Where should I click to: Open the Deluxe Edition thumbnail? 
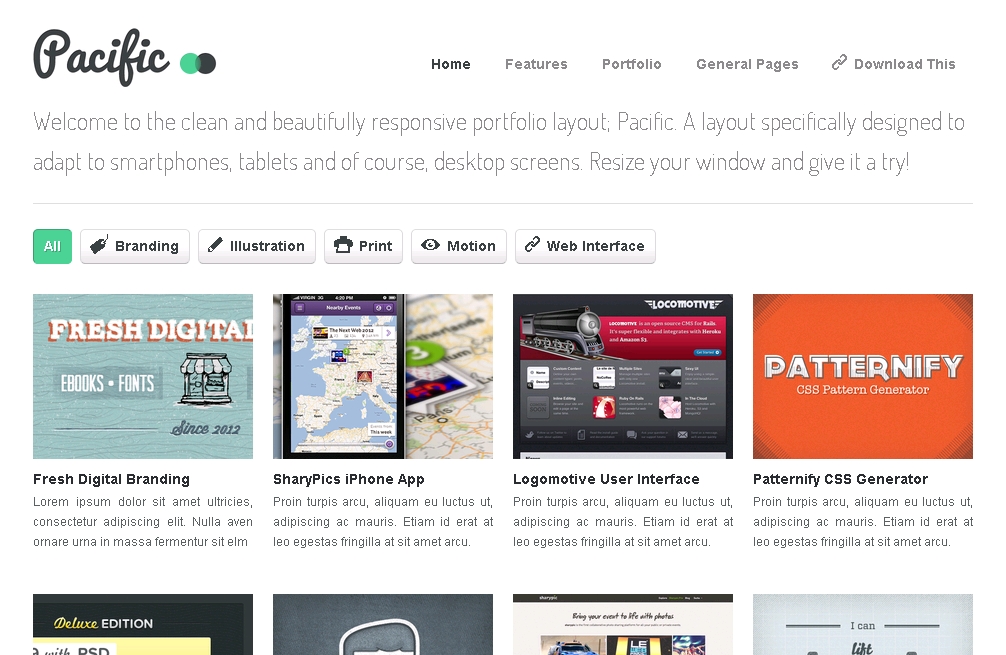(x=143, y=625)
